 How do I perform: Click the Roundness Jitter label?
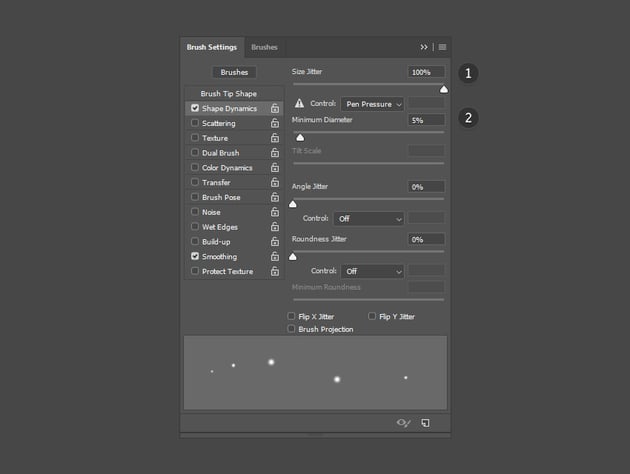(x=319, y=239)
